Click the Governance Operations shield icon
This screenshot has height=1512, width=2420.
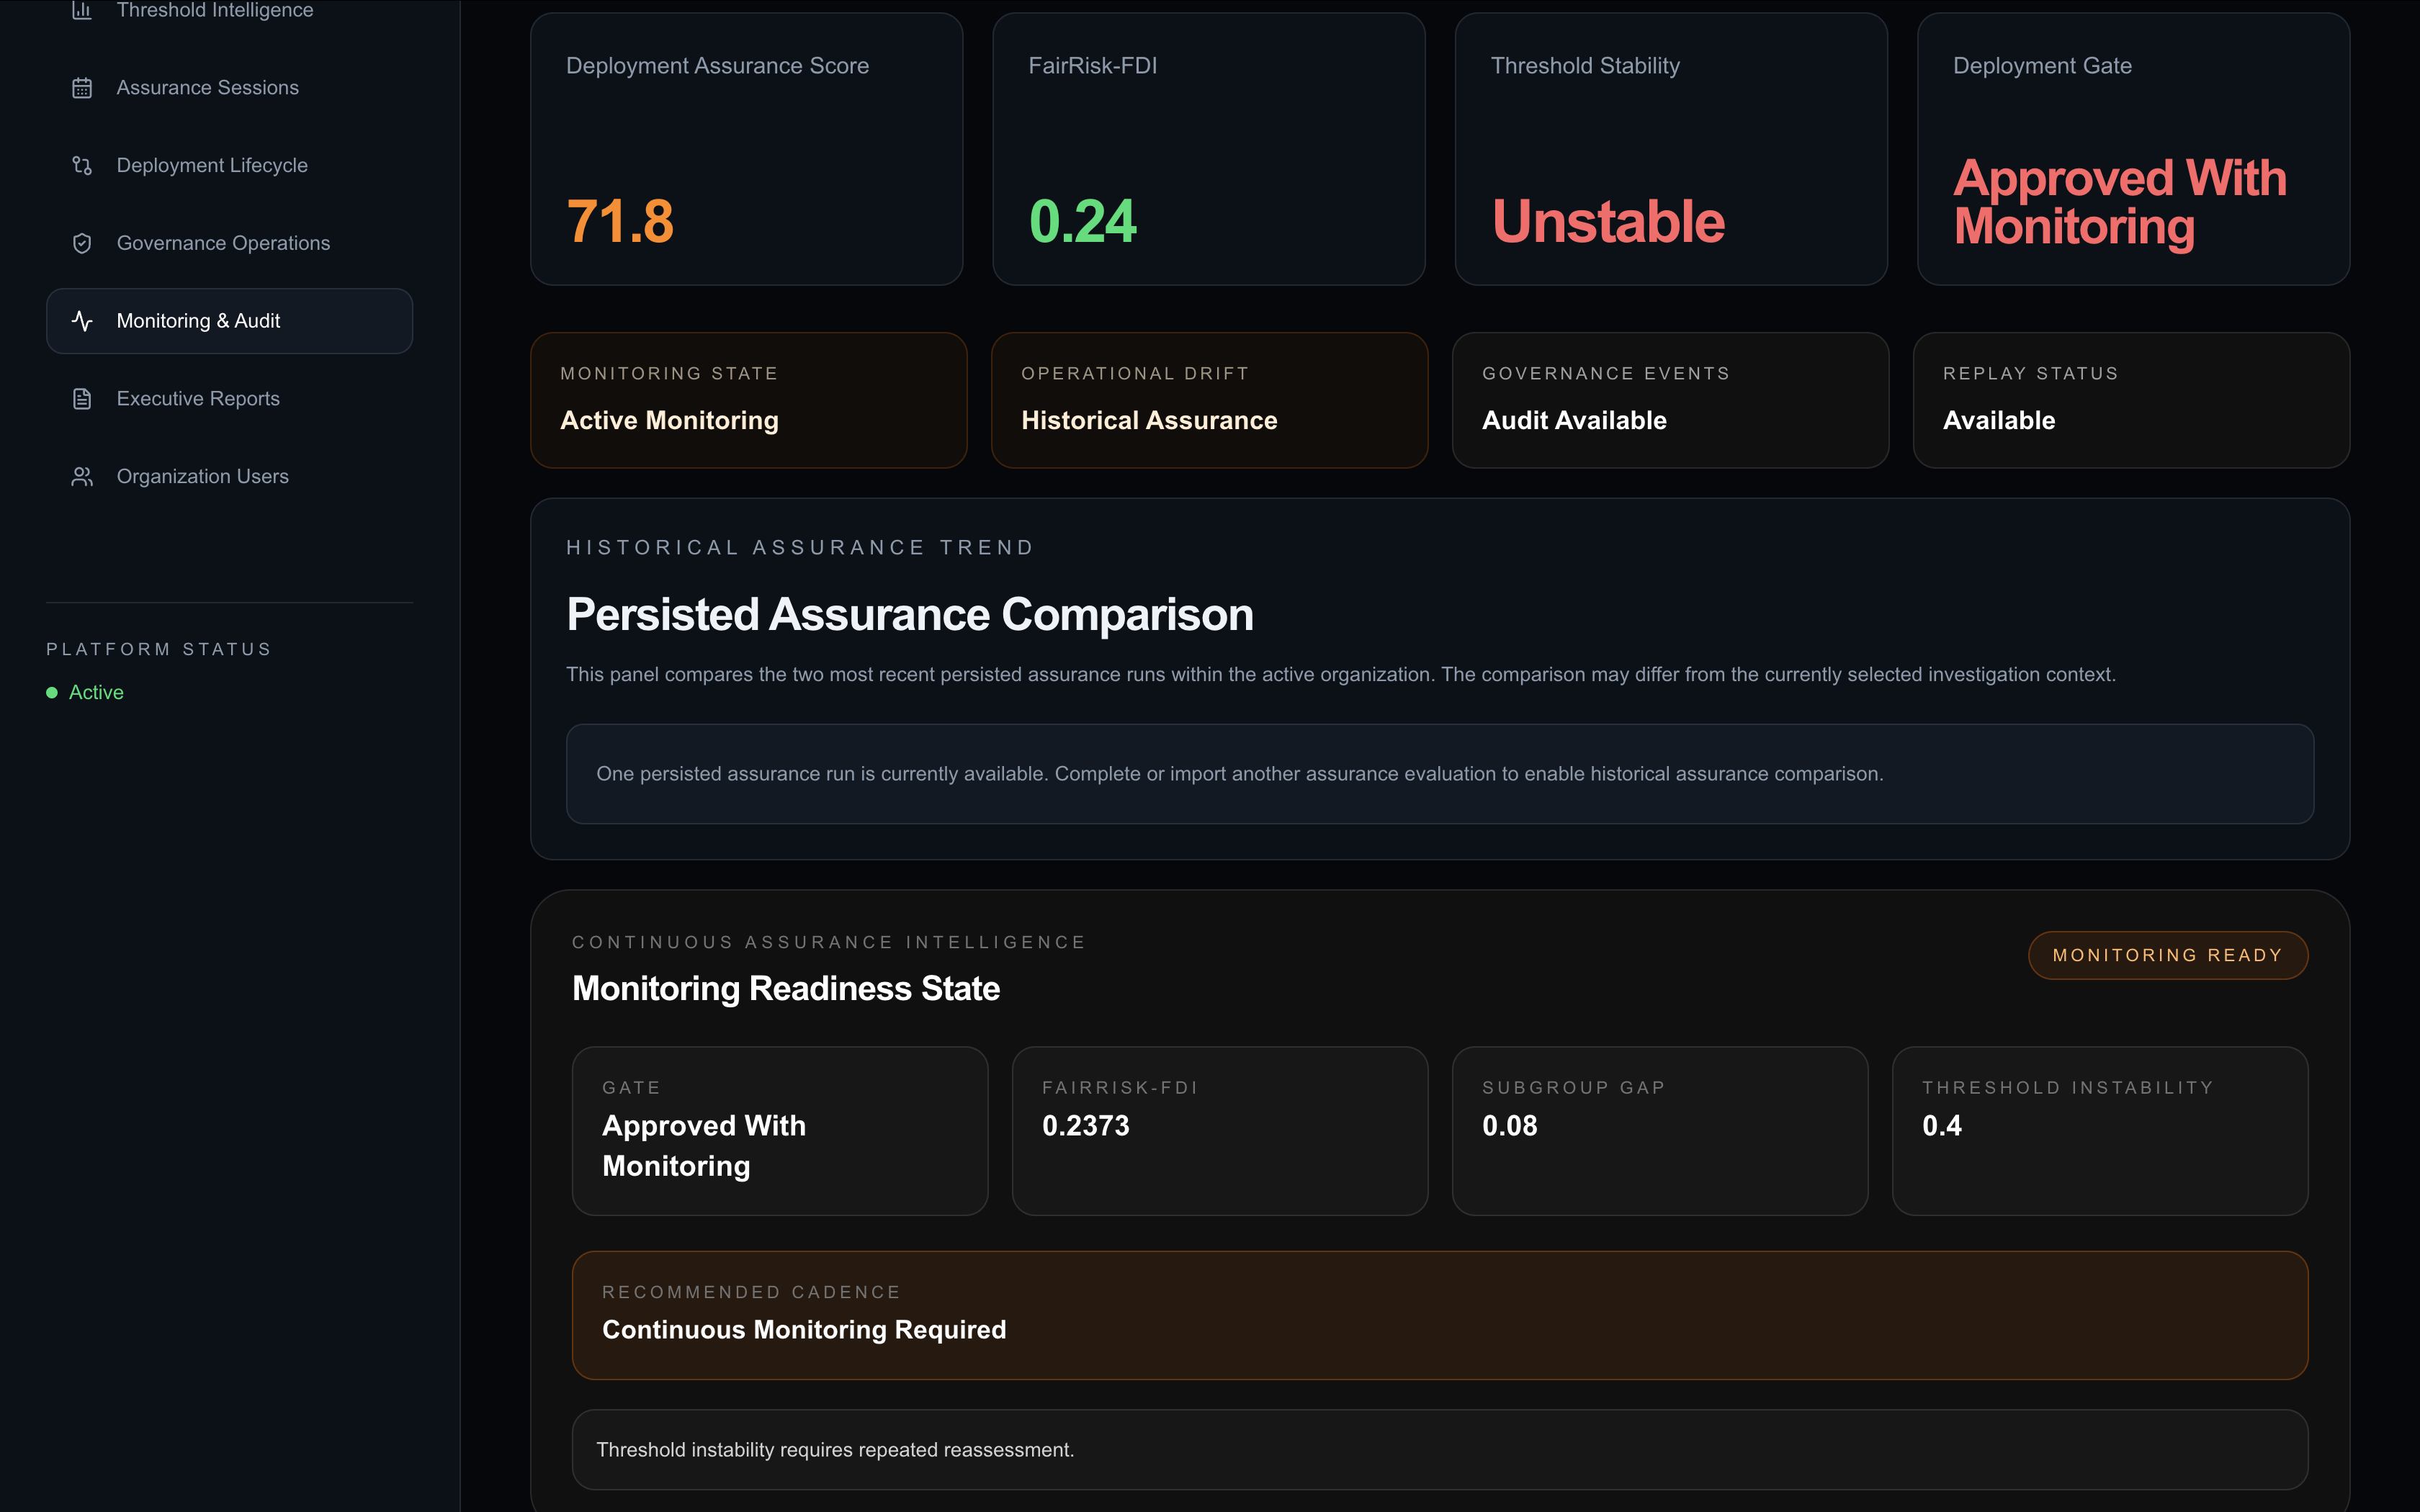click(82, 243)
